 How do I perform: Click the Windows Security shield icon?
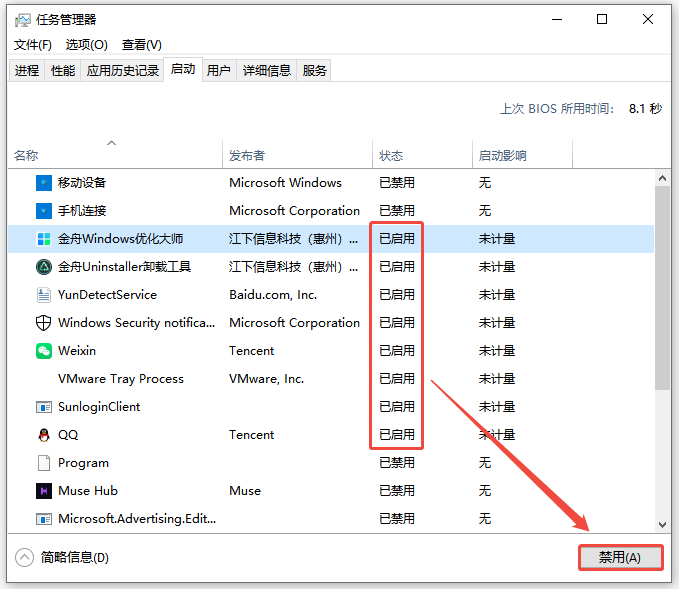coord(43,323)
